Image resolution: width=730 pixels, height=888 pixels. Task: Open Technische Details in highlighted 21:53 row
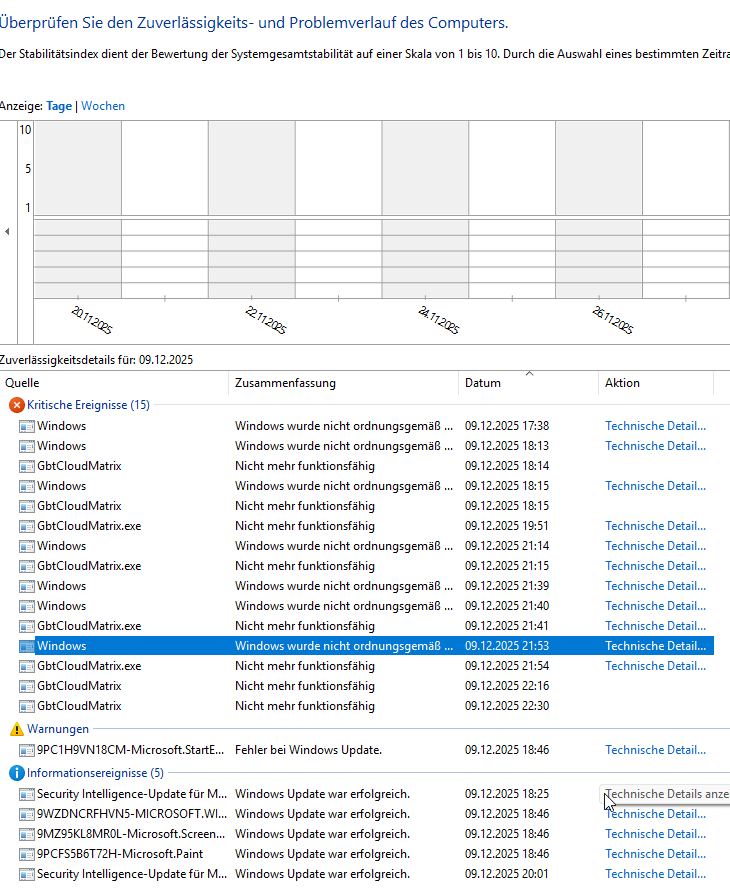[x=655, y=646]
